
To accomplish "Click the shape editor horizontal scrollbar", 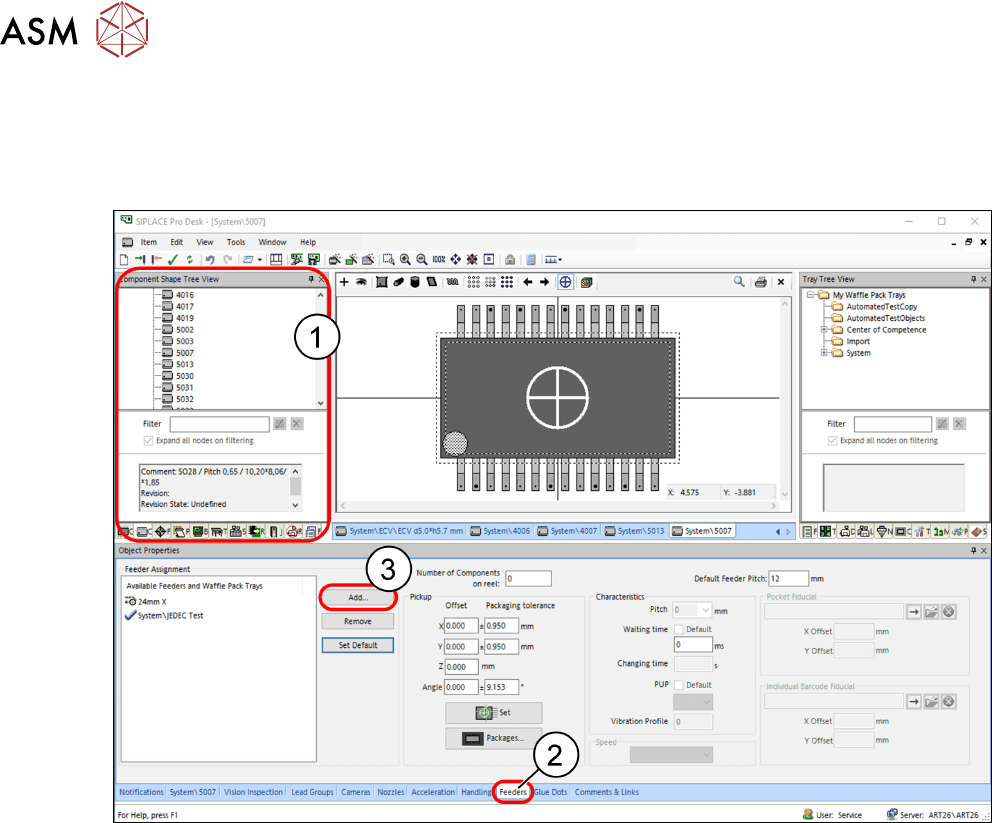I will coord(557,506).
